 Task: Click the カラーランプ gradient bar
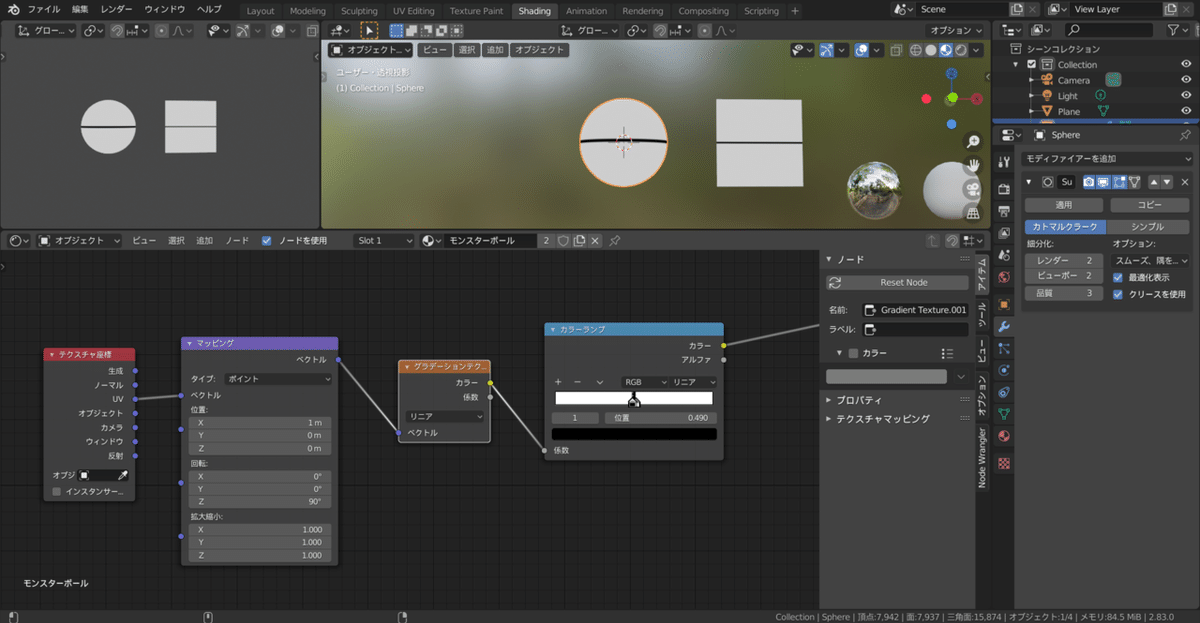[634, 398]
